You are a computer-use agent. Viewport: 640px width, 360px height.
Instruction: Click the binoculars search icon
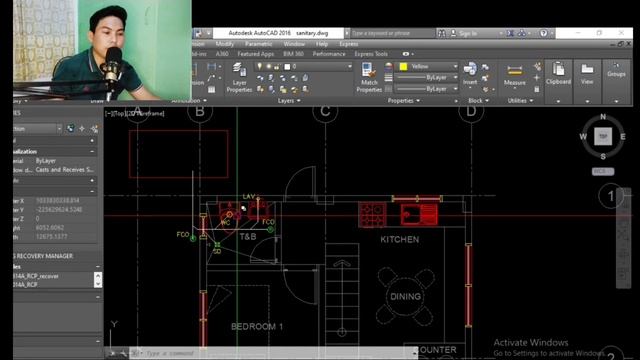click(x=442, y=33)
